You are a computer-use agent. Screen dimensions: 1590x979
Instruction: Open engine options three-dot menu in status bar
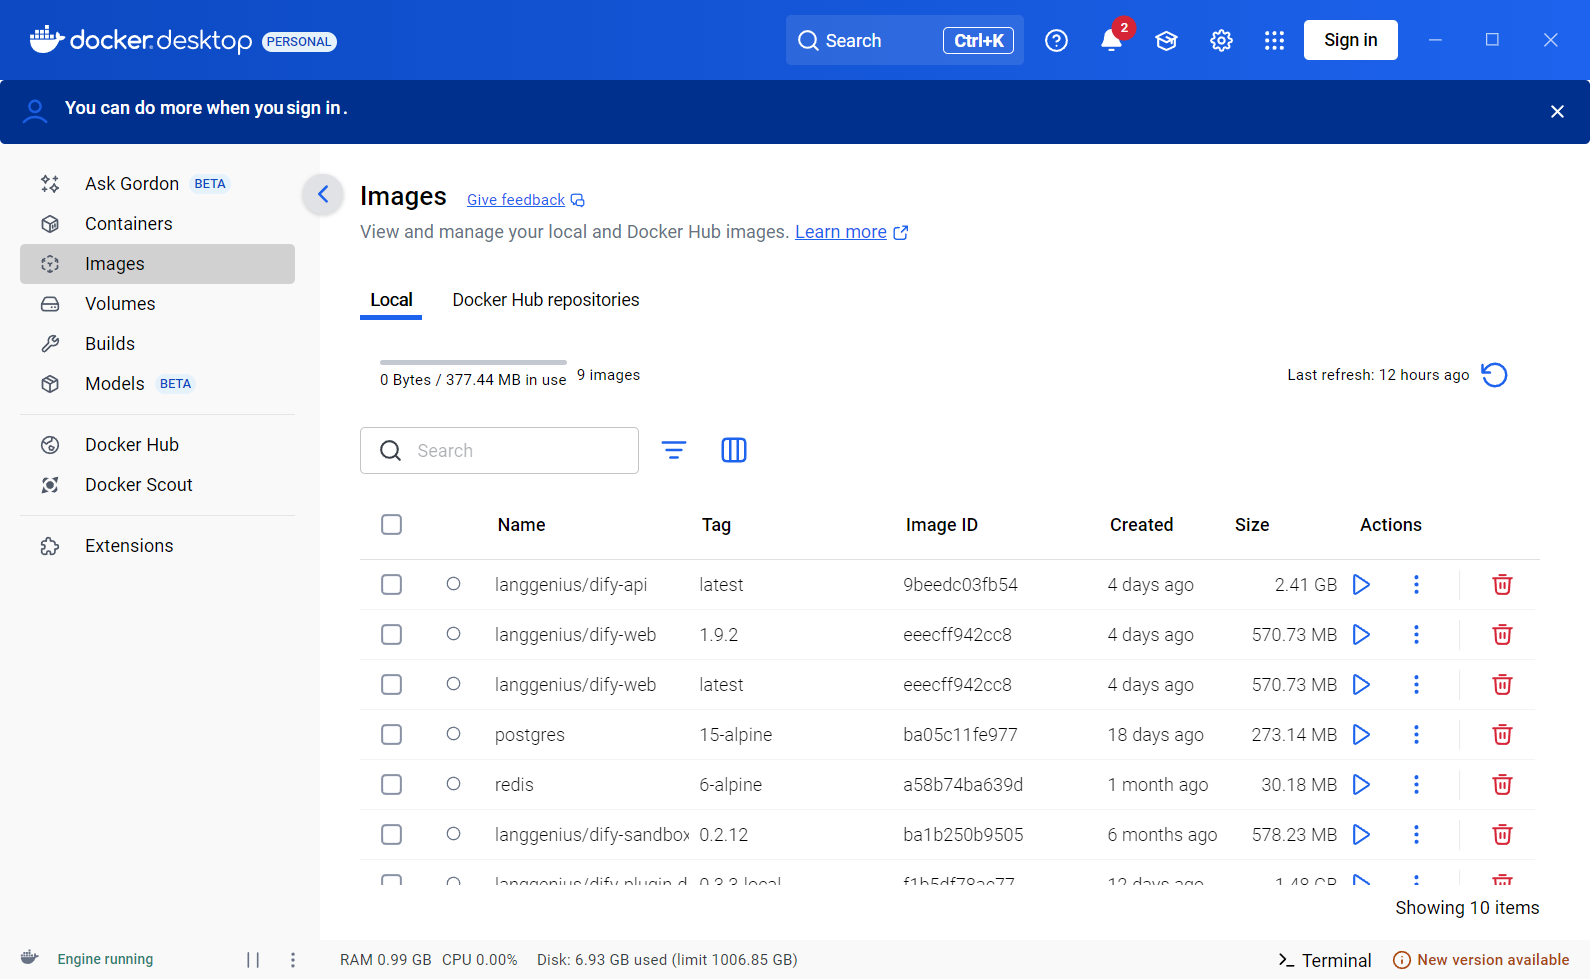[293, 960]
